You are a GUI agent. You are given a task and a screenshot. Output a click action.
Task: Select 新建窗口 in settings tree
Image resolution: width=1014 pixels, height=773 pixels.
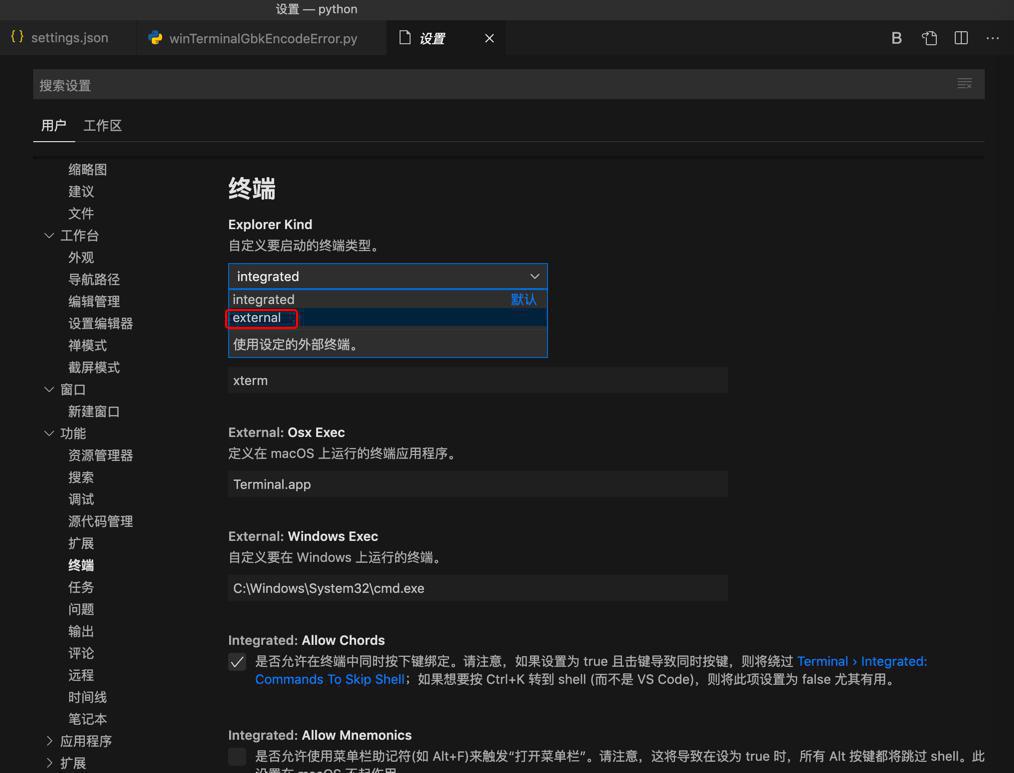(94, 411)
